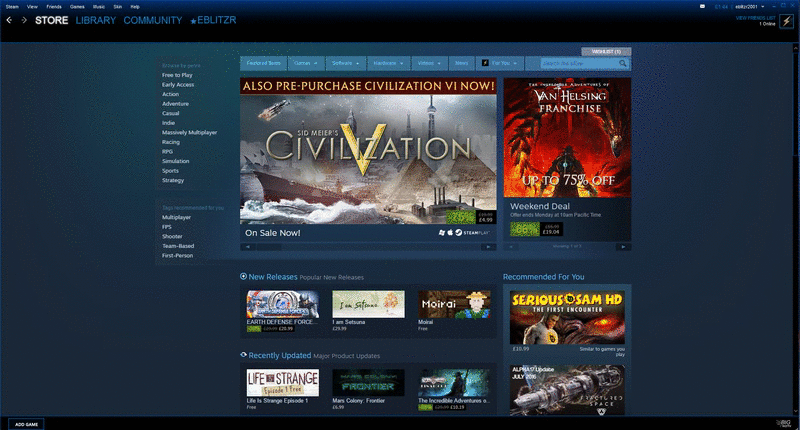Screen dimensions: 800x430
Task: Open the View menu
Action: (32, 7)
